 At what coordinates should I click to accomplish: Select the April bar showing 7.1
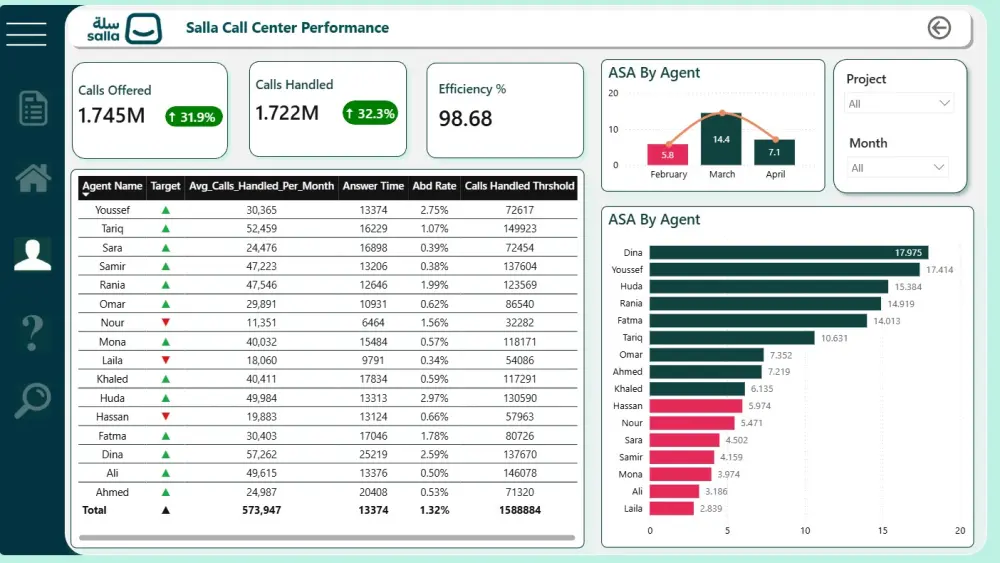774,152
